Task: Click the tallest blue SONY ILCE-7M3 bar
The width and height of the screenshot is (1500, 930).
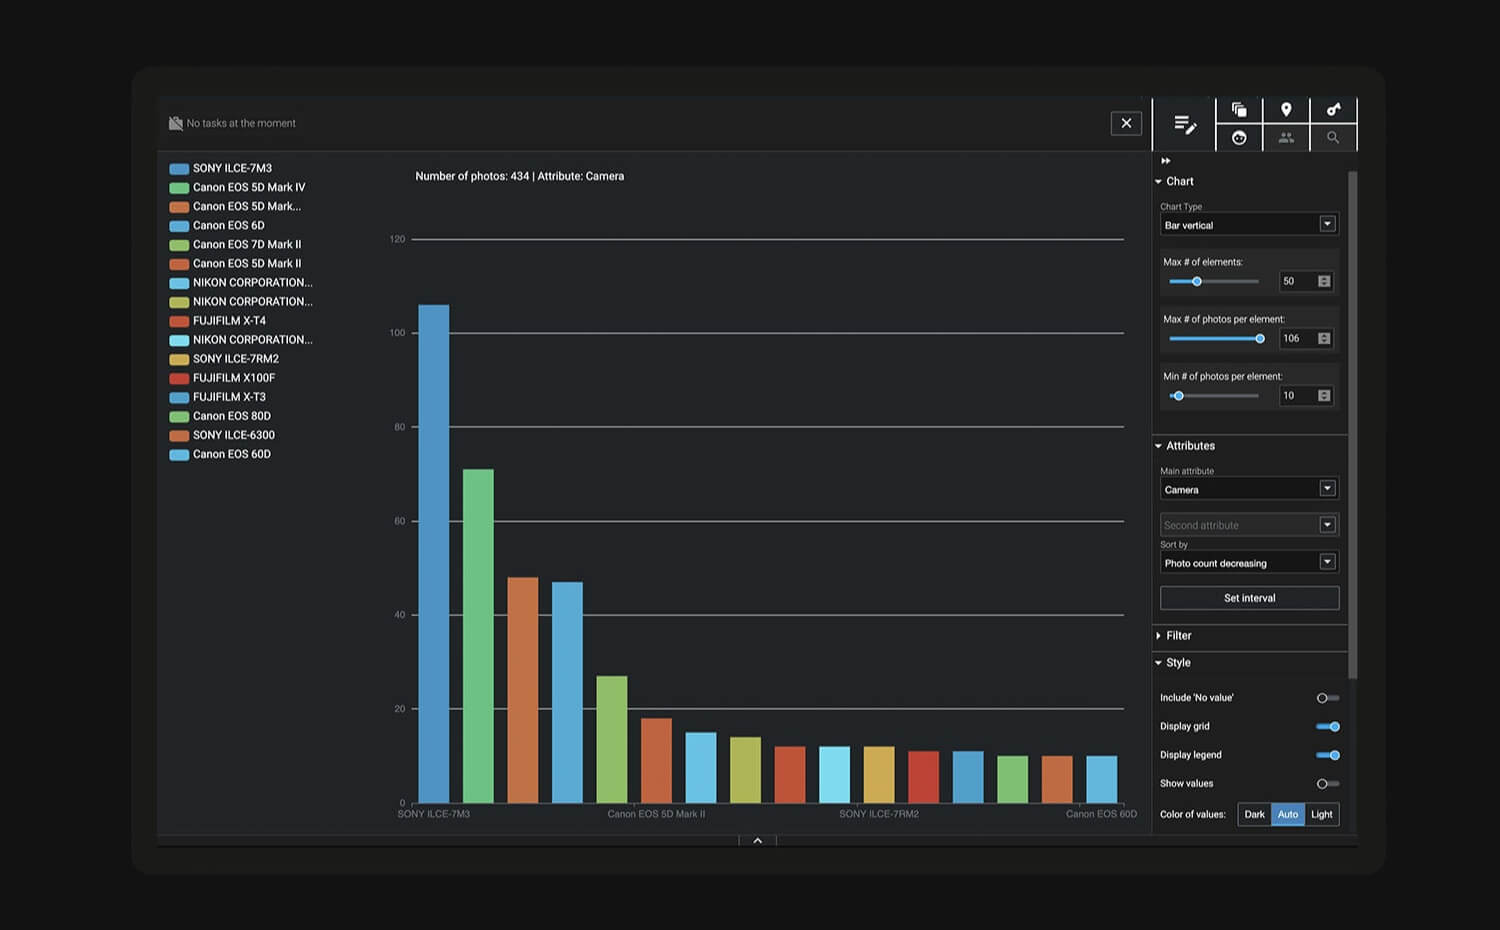Action: coord(433,554)
